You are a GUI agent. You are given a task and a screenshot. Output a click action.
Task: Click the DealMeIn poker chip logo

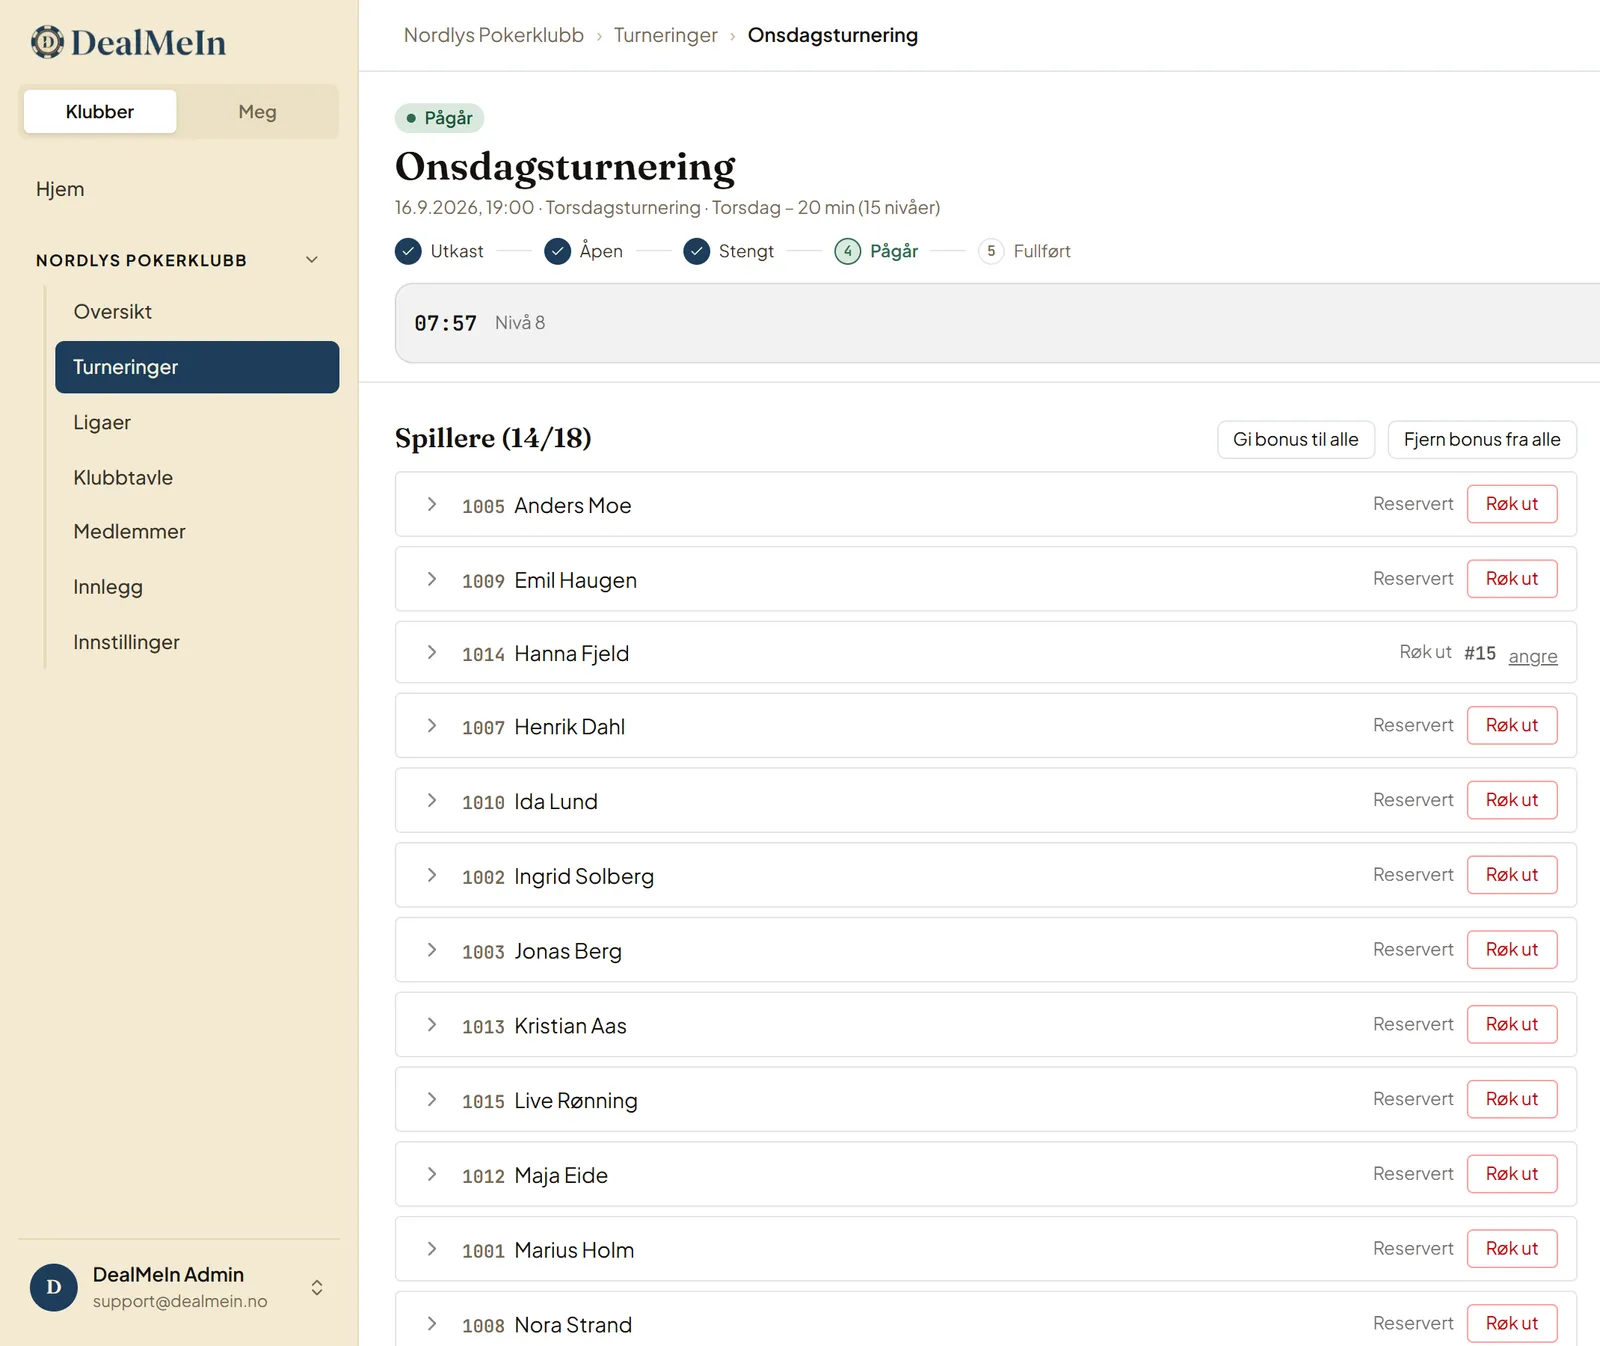coord(47,42)
